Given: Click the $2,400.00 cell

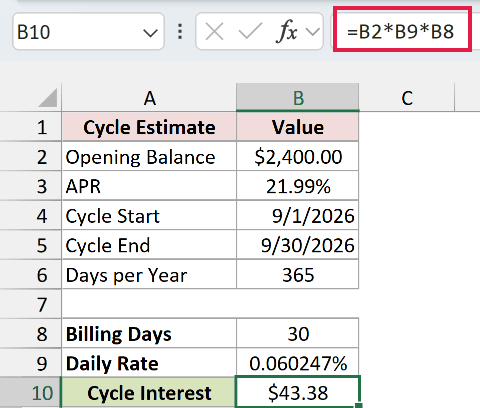Looking at the screenshot, I should 298,157.
